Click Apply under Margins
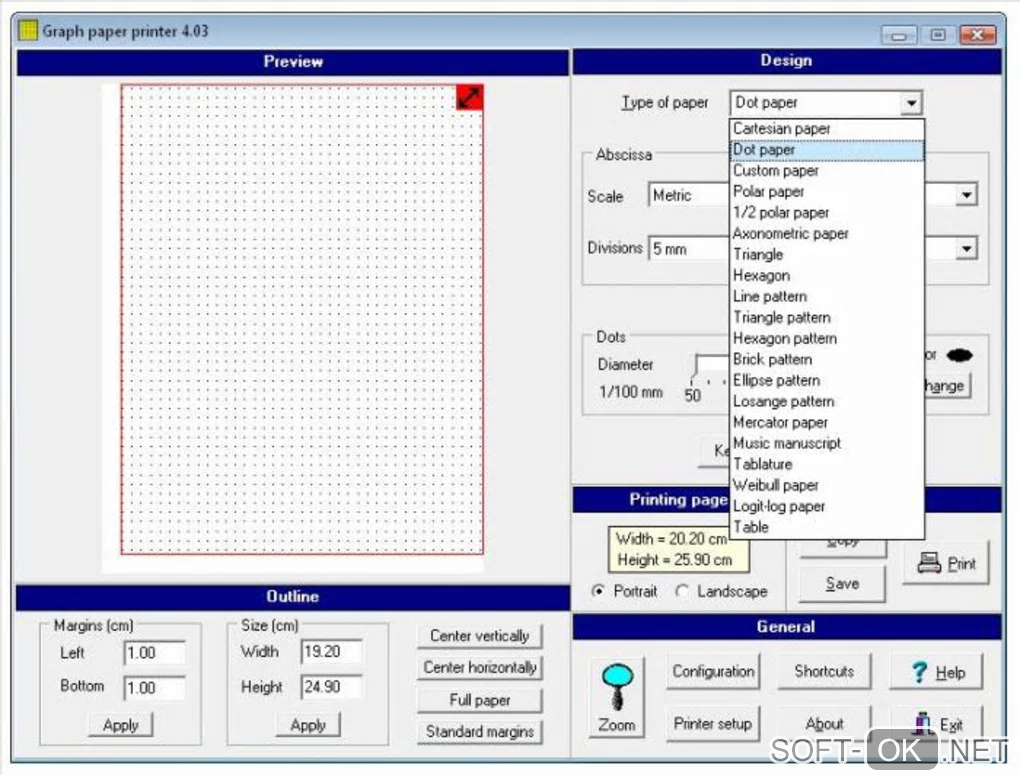1020x775 pixels. (x=120, y=725)
